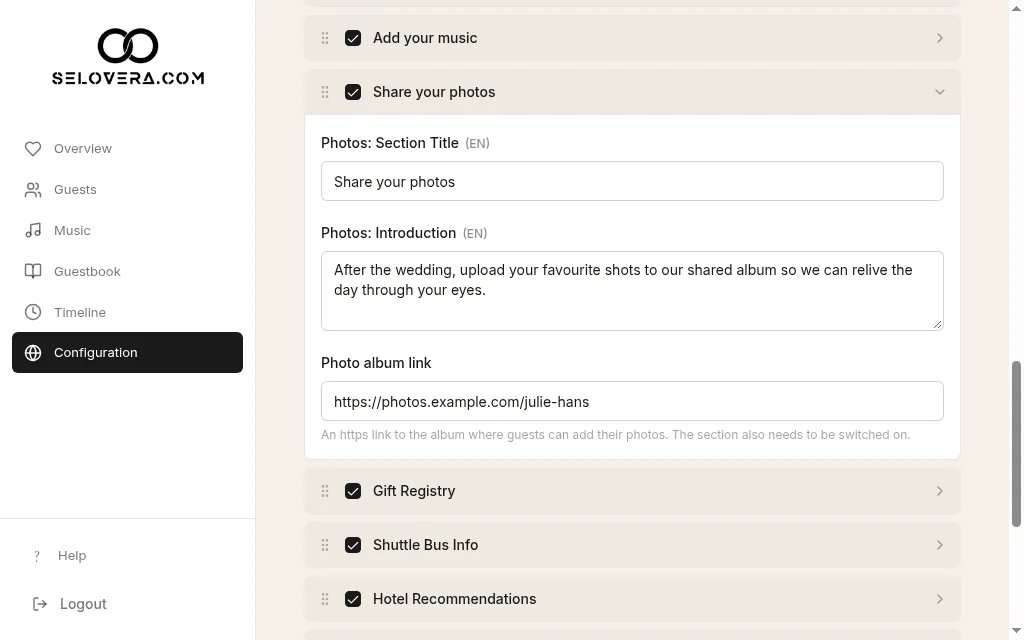Click the Photos Section Title input field

tap(632, 182)
